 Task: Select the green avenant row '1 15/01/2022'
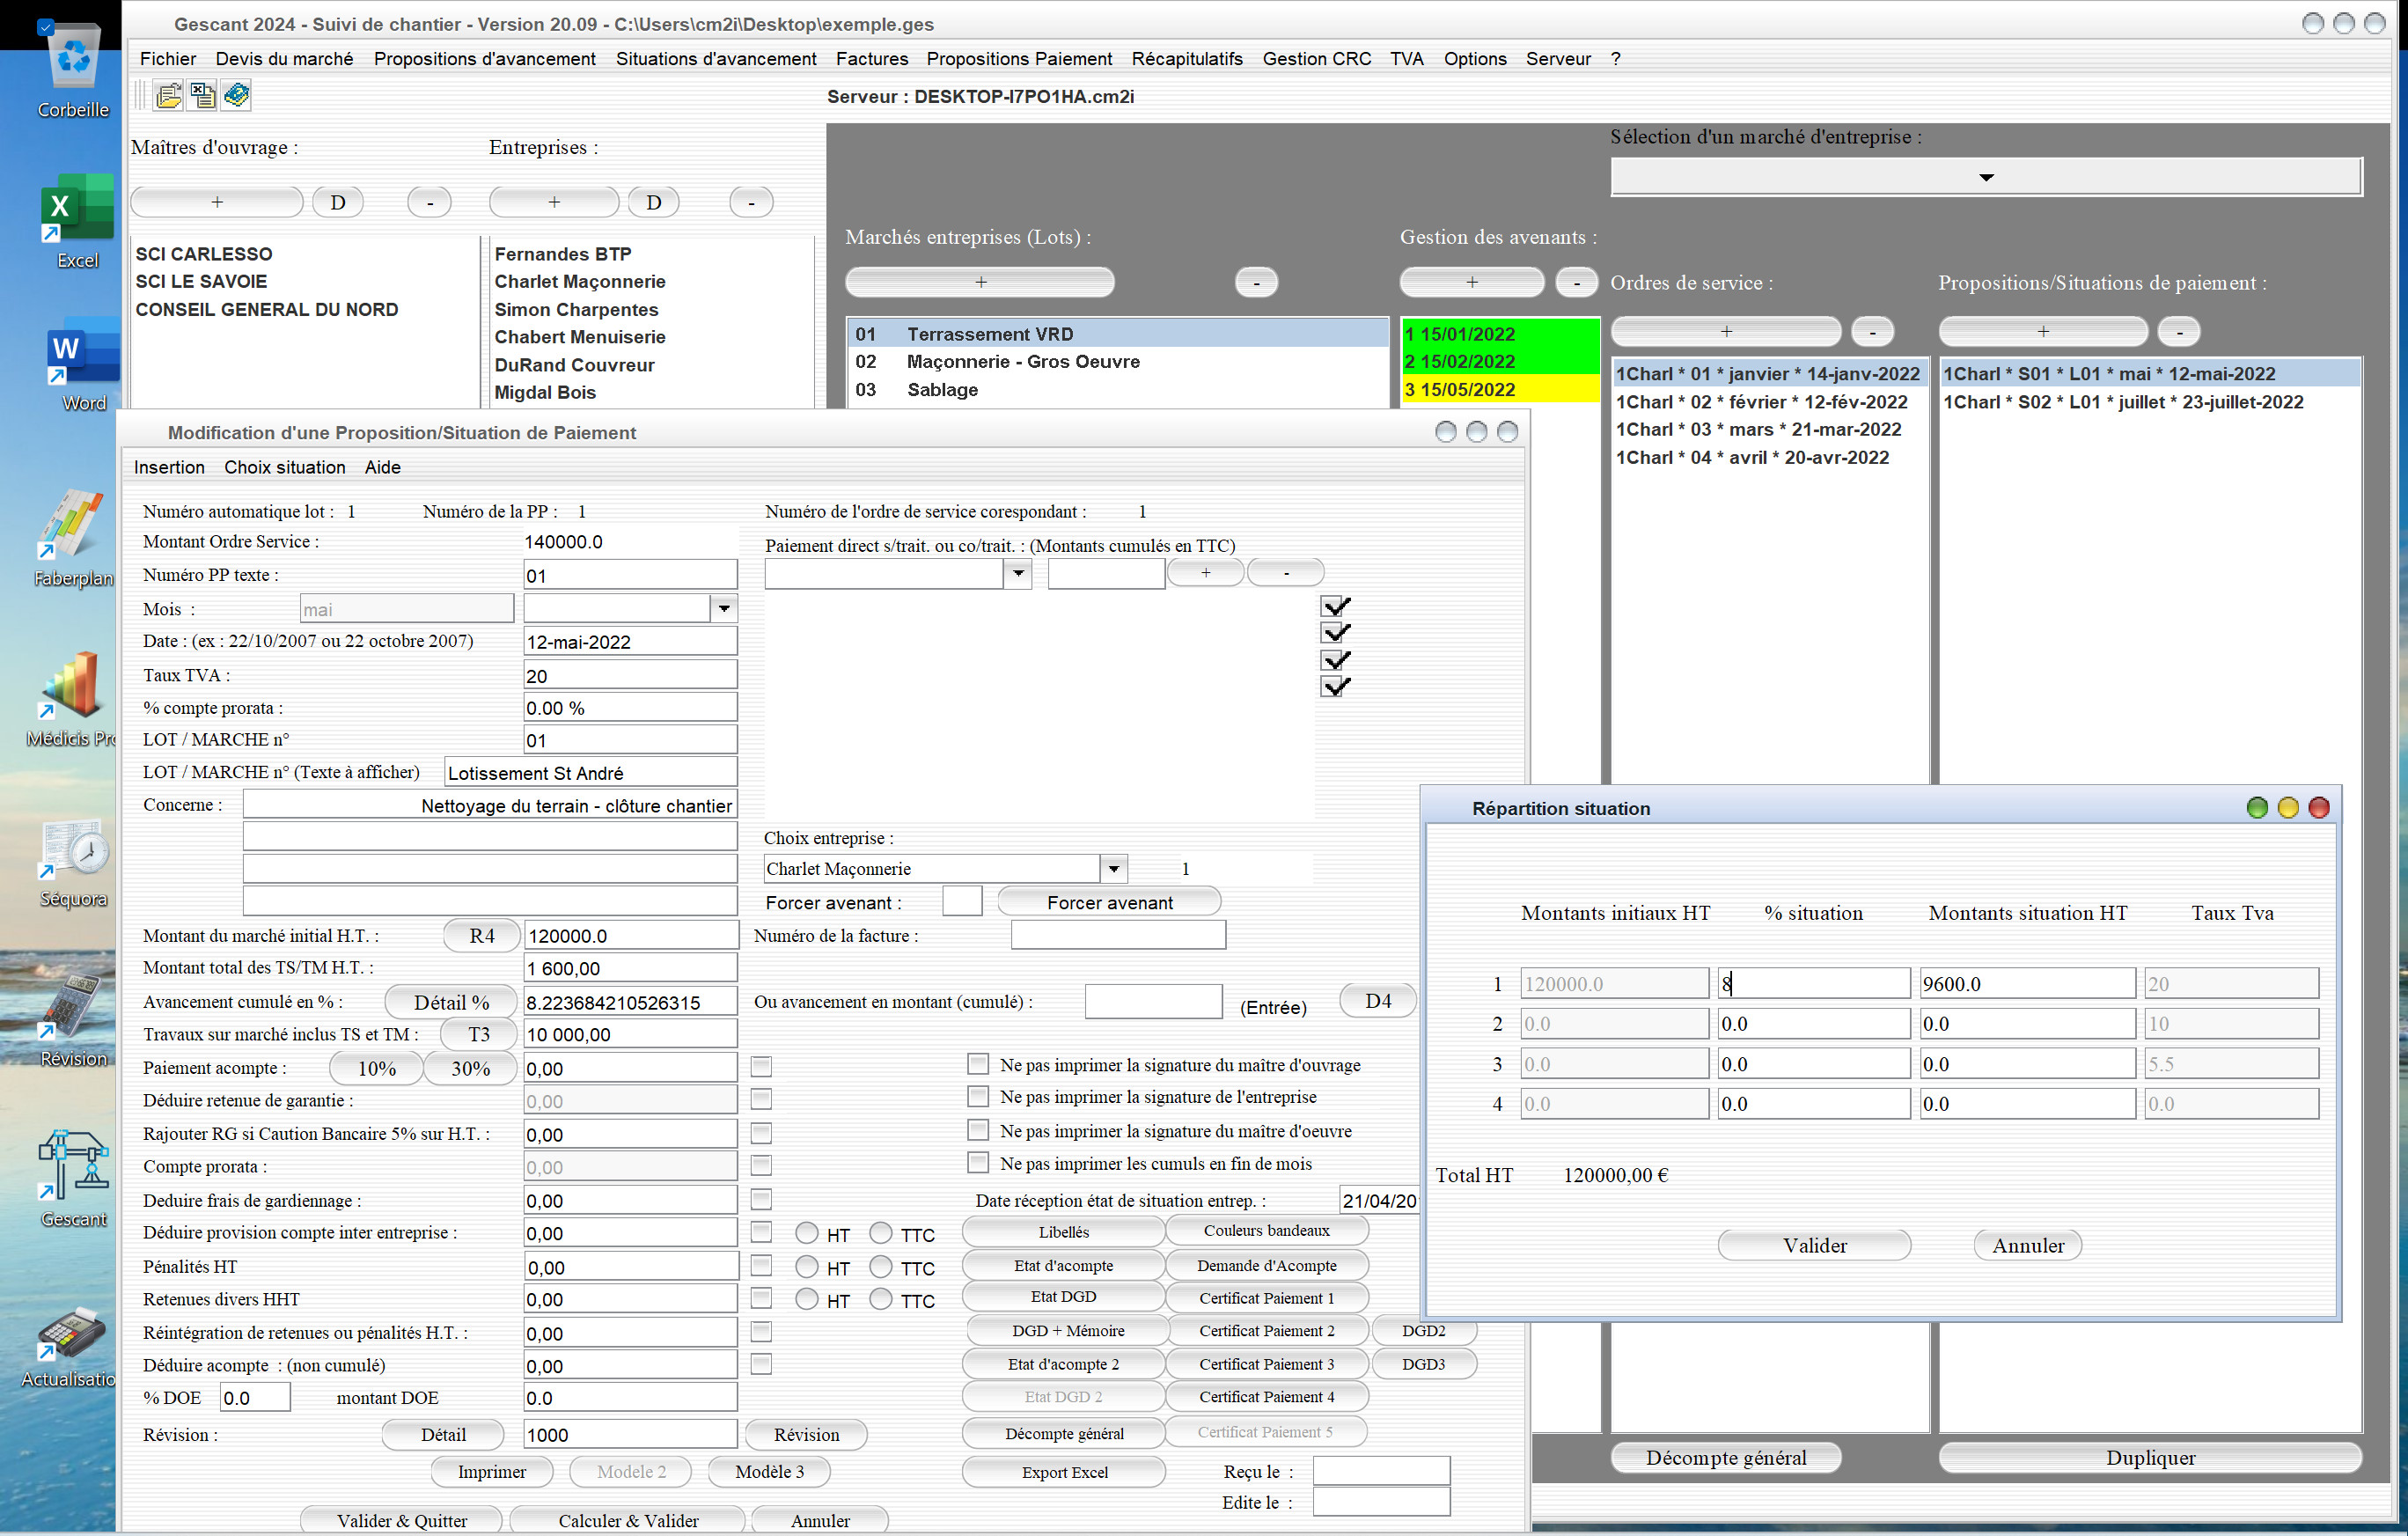click(x=1499, y=334)
